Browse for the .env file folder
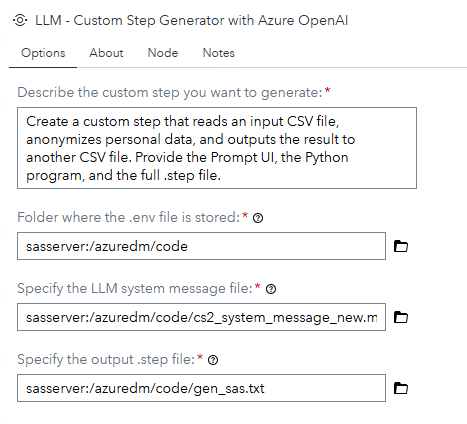 pyautogui.click(x=401, y=246)
